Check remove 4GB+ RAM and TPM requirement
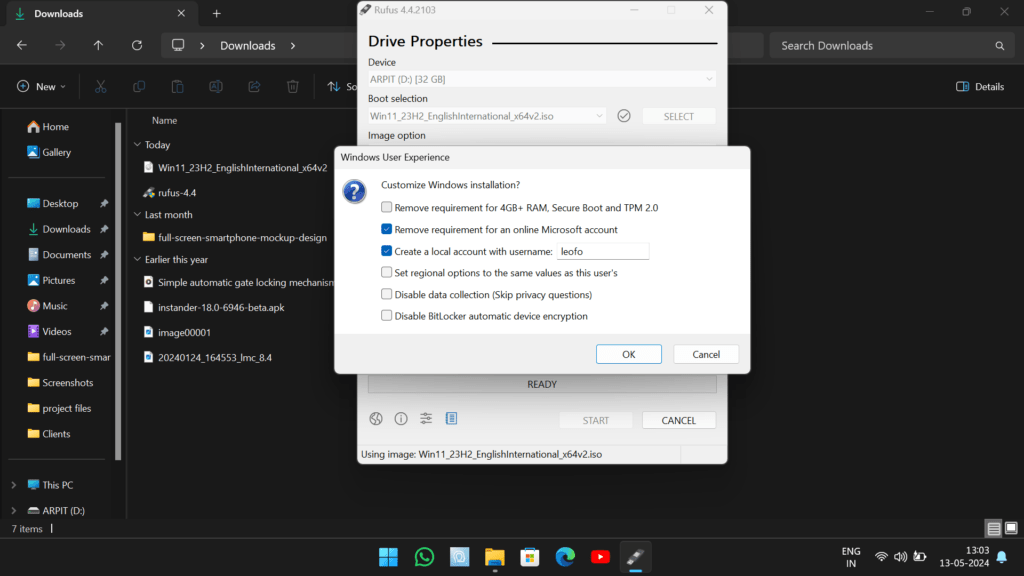The width and height of the screenshot is (1024, 576). 387,207
